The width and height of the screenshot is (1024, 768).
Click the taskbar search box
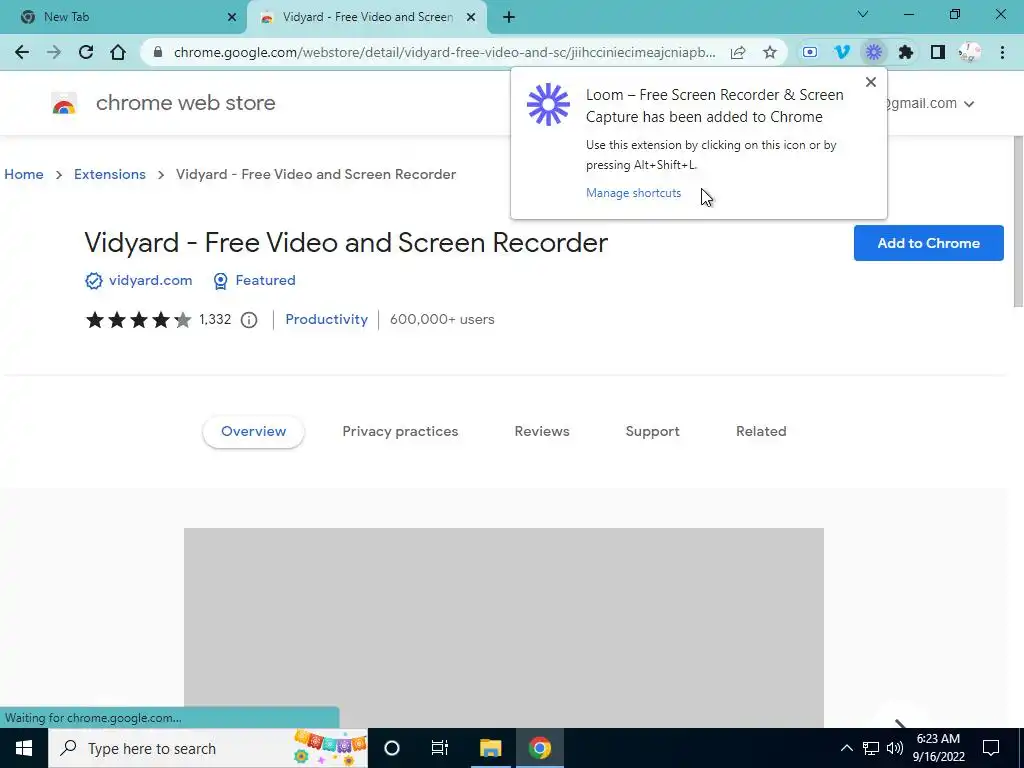tap(208, 748)
